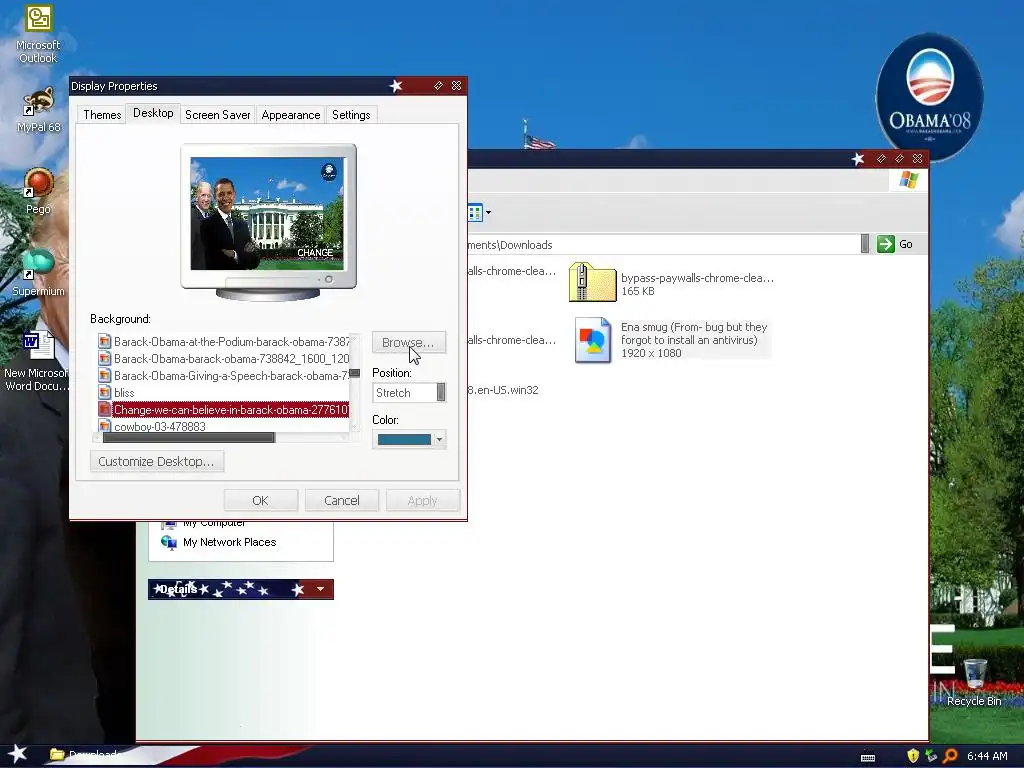Select the Pego desktop shortcut
The width and height of the screenshot is (1024, 768).
[39, 191]
